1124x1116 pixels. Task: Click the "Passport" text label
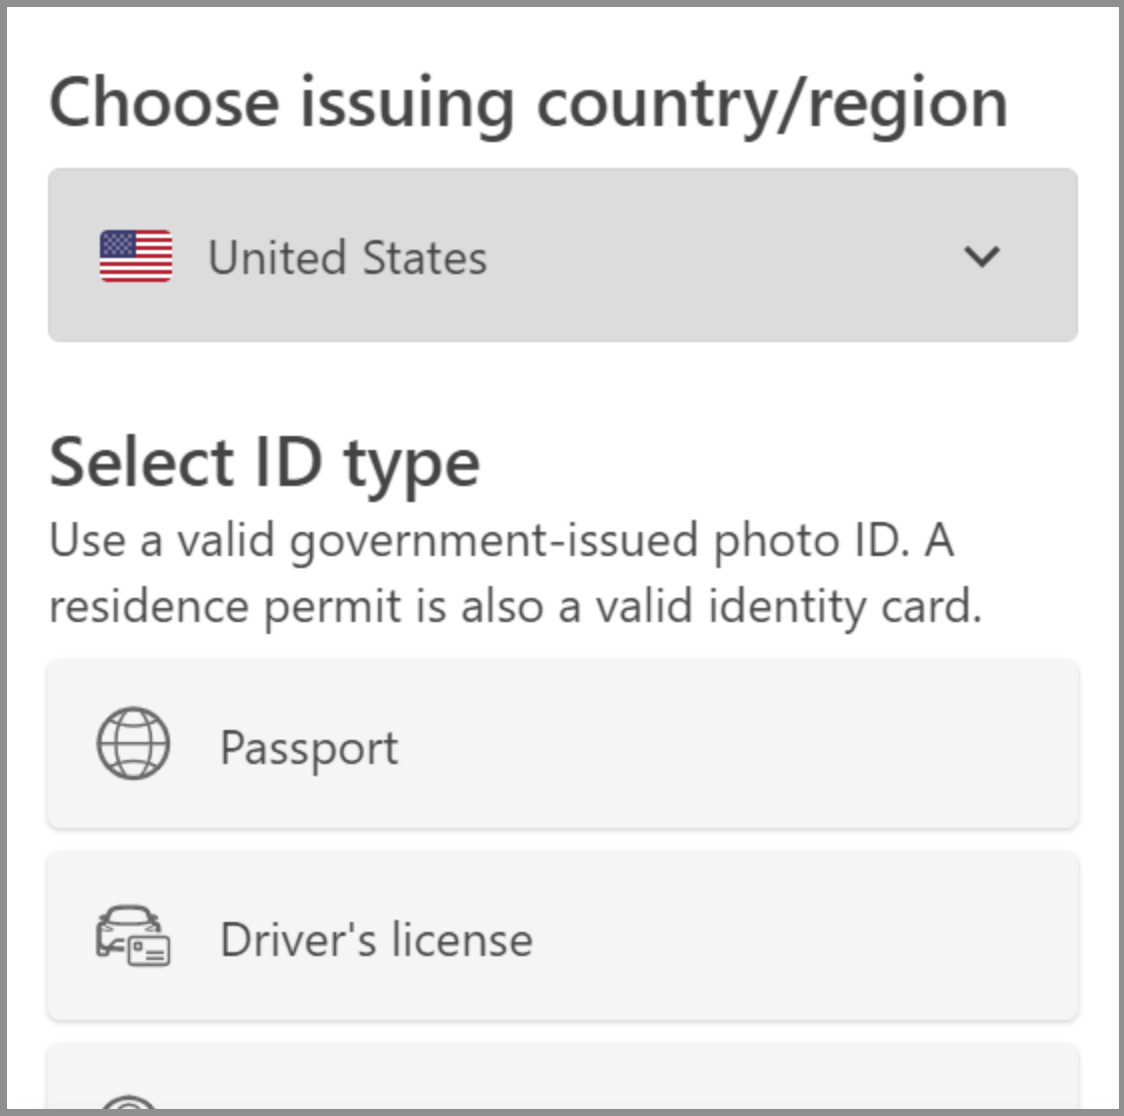tap(309, 748)
